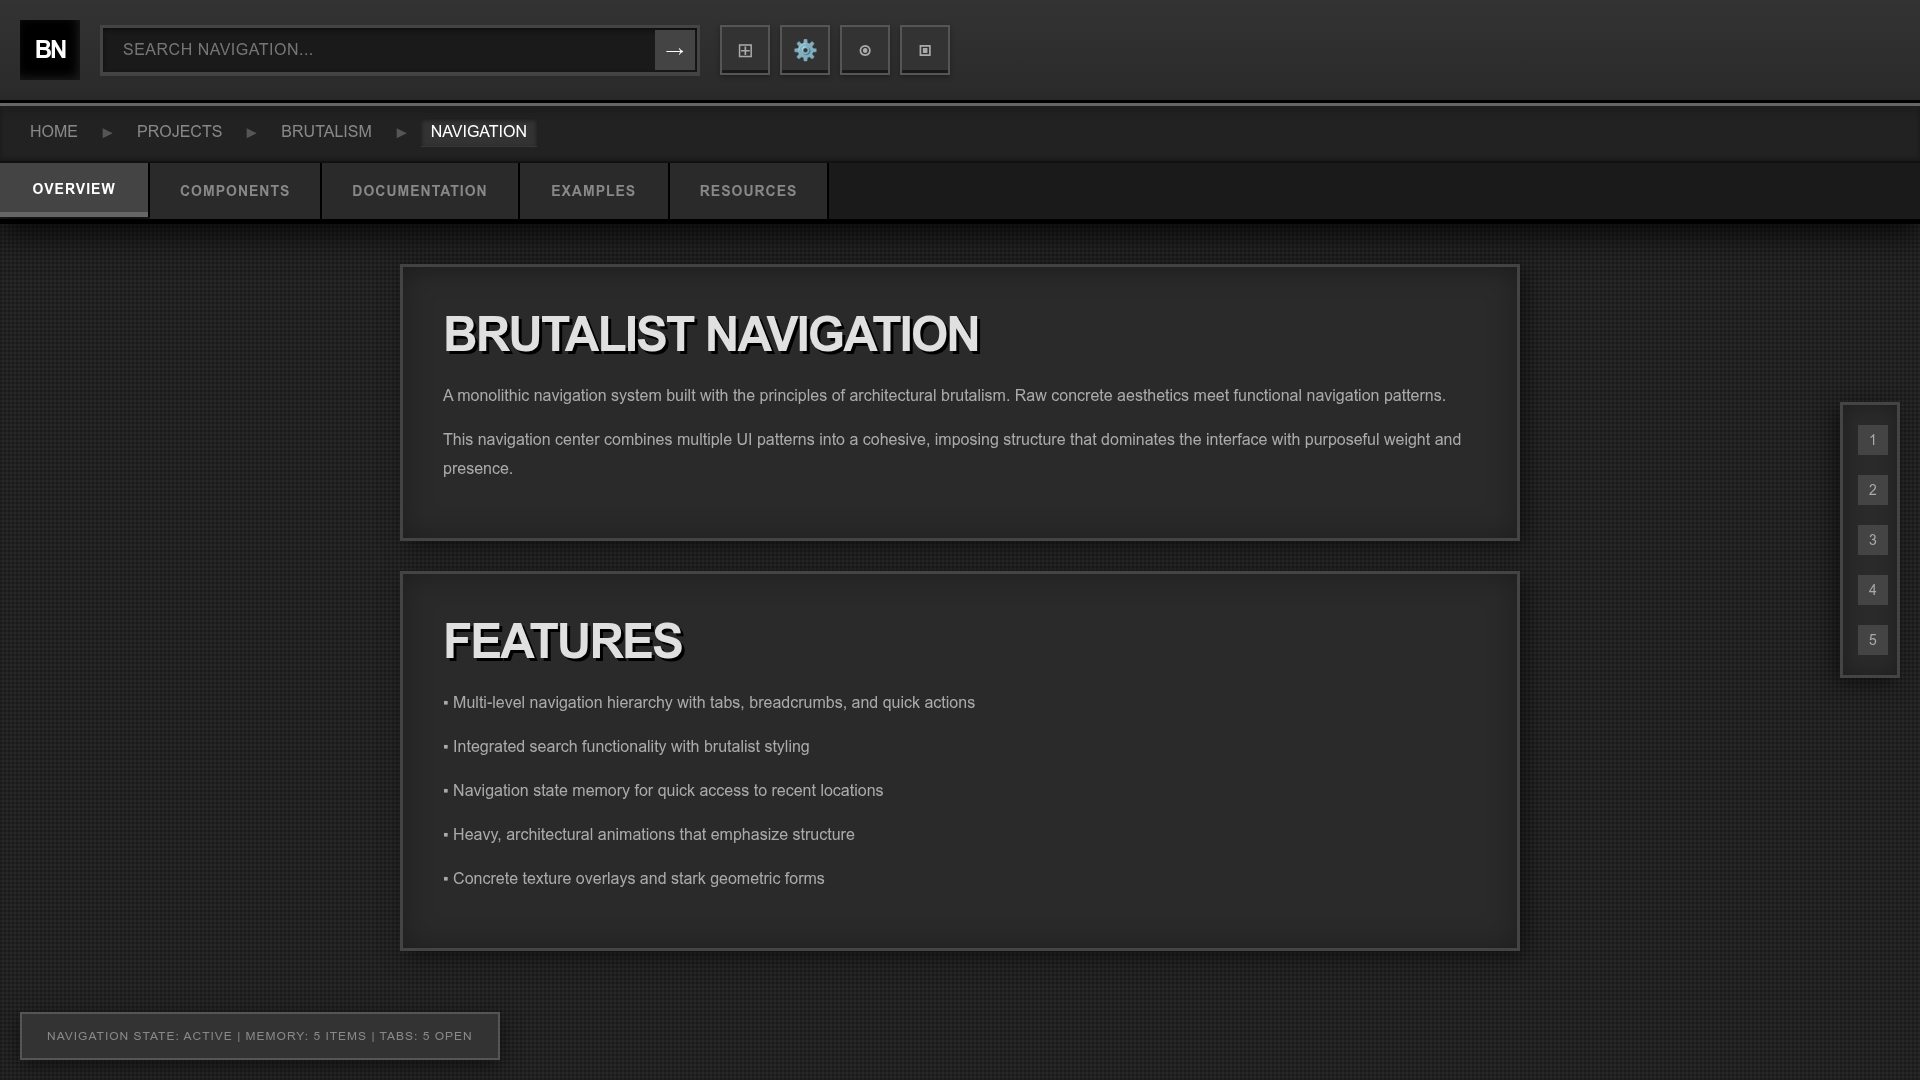
Task: Click memory item 4 button
Action: [x=1872, y=590]
